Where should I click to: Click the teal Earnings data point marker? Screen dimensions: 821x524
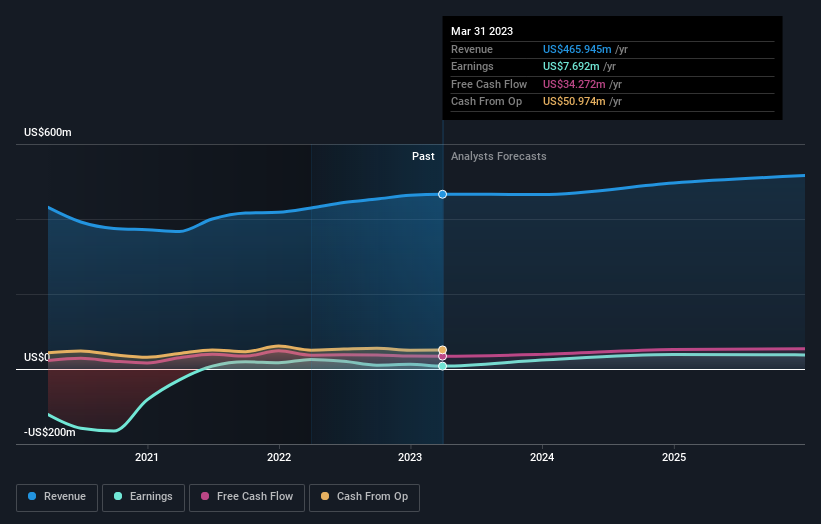442,366
